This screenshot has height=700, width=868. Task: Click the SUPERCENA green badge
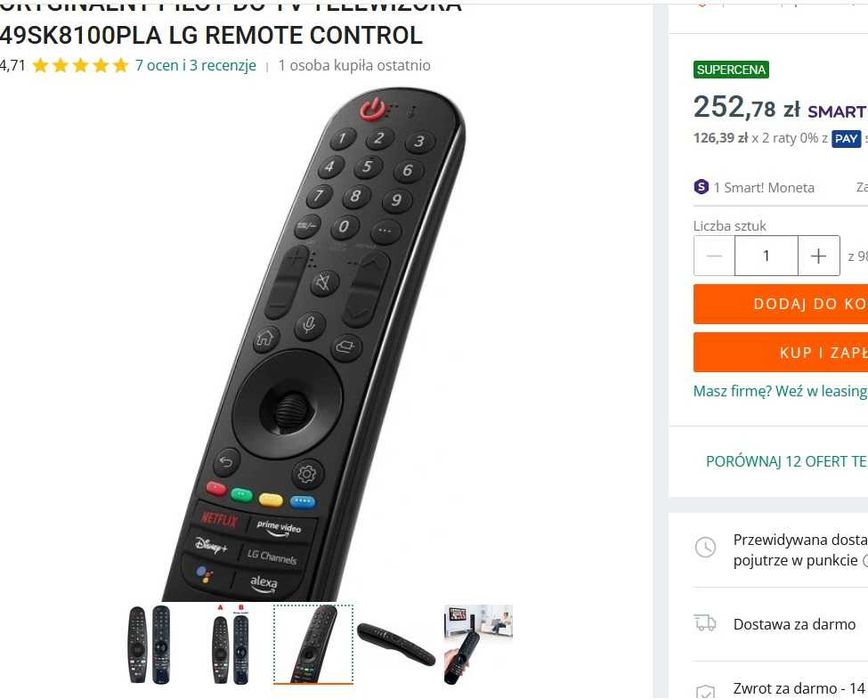point(731,70)
